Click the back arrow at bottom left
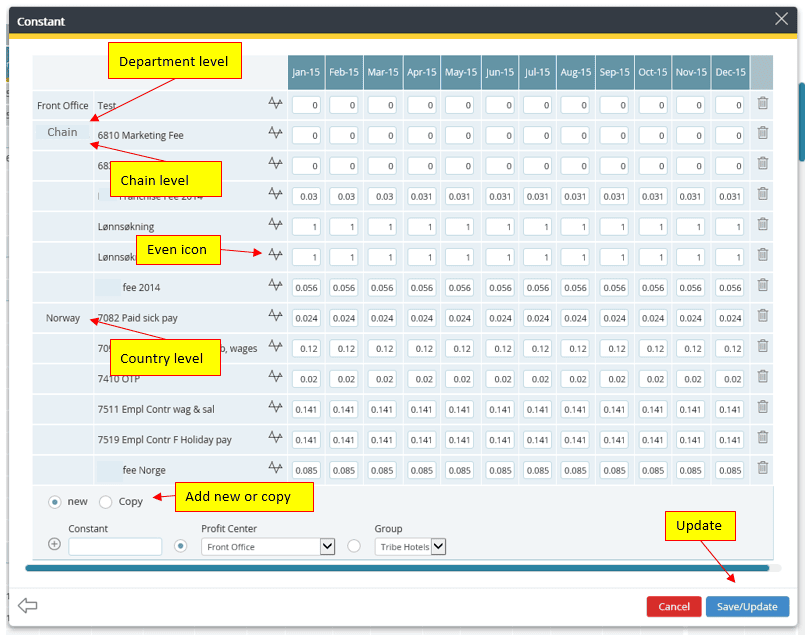The height and width of the screenshot is (635, 805). pyautogui.click(x=28, y=606)
